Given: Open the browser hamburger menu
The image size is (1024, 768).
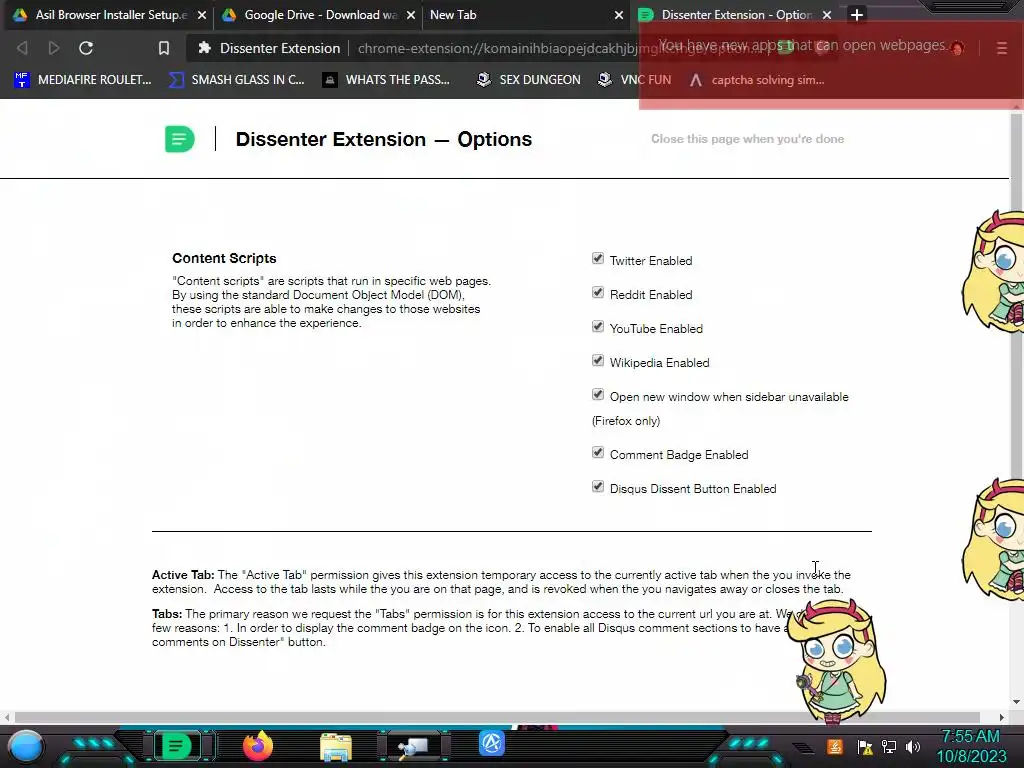Looking at the screenshot, I should 1002,48.
